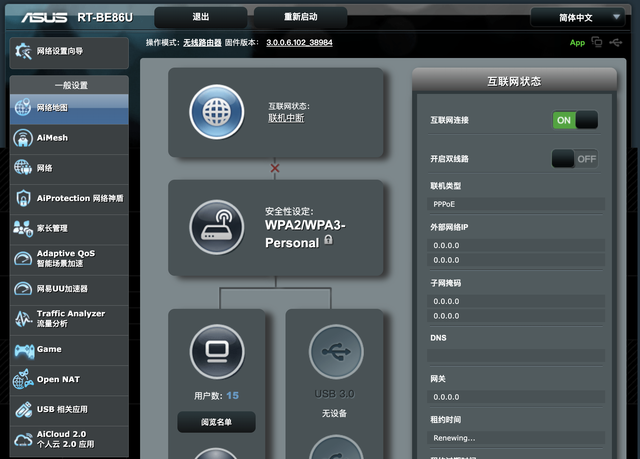The height and width of the screenshot is (459, 640).
Task: Open the network setup wizard icon
Action: pos(23,51)
